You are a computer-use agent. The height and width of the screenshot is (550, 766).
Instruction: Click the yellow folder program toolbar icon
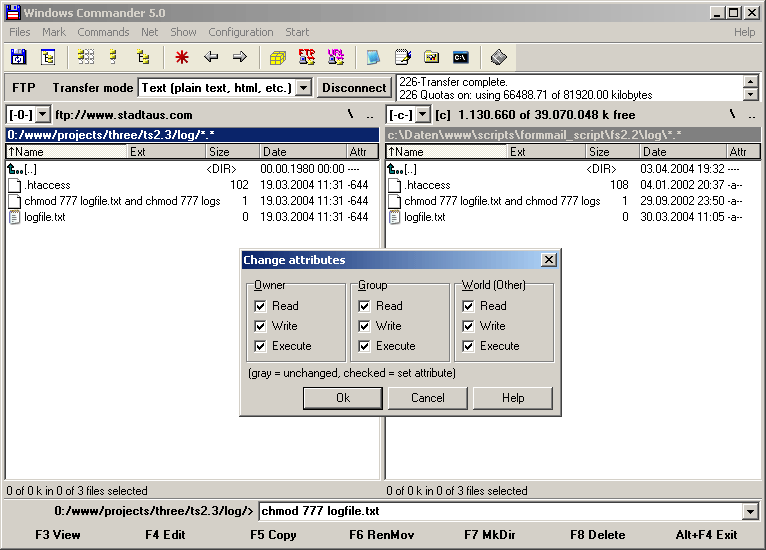(x=431, y=57)
